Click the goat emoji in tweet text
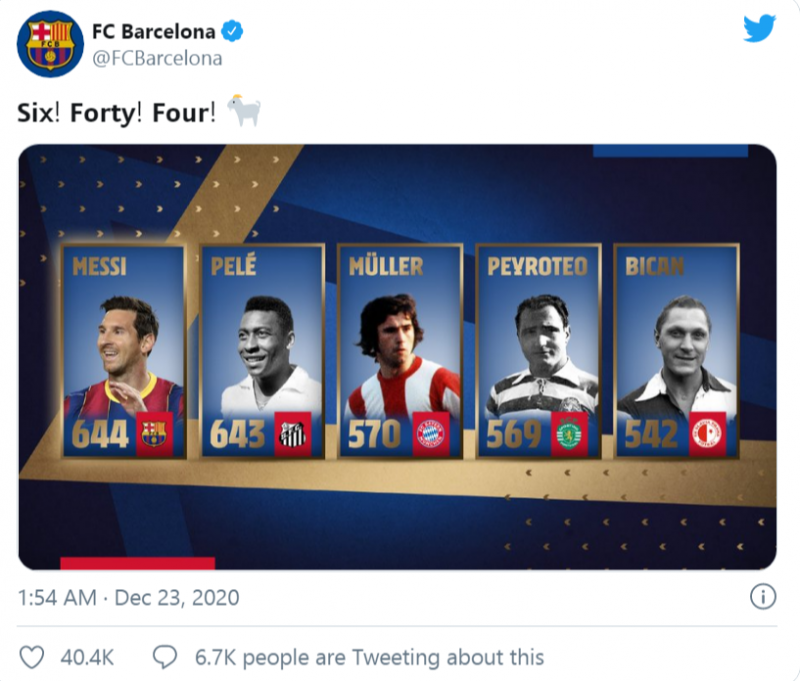The width and height of the screenshot is (800, 681). [244, 110]
